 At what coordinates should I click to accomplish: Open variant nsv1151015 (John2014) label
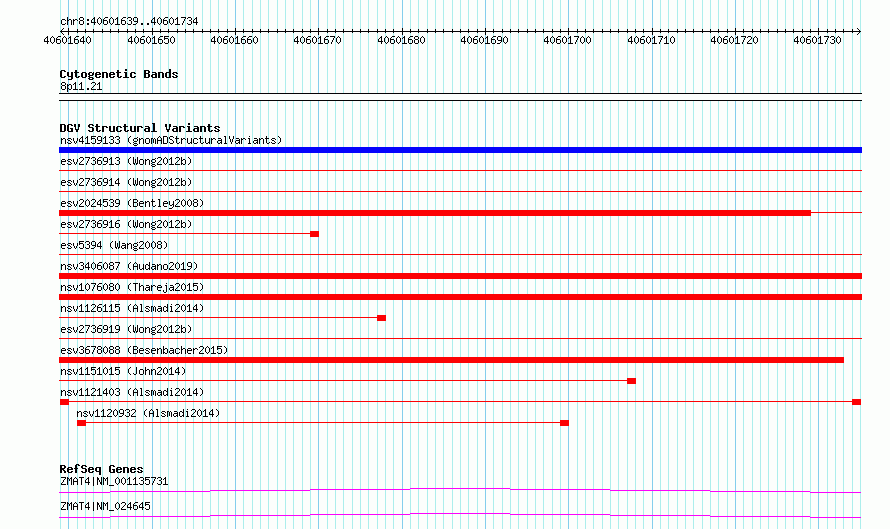pos(123,371)
